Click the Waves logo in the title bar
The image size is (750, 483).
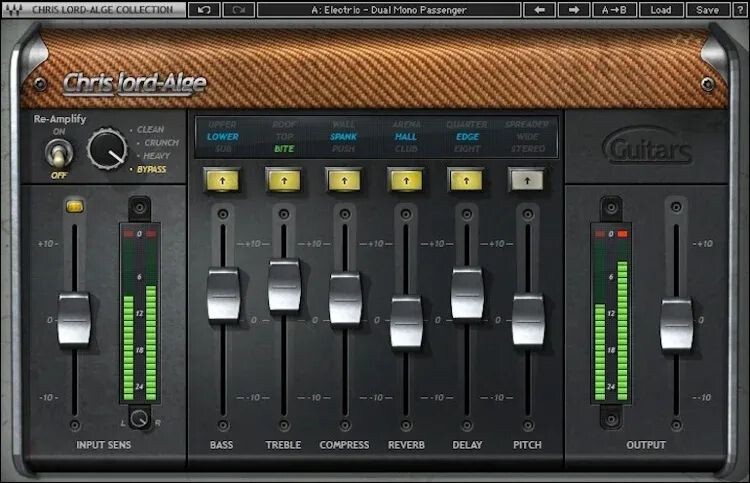(14, 10)
